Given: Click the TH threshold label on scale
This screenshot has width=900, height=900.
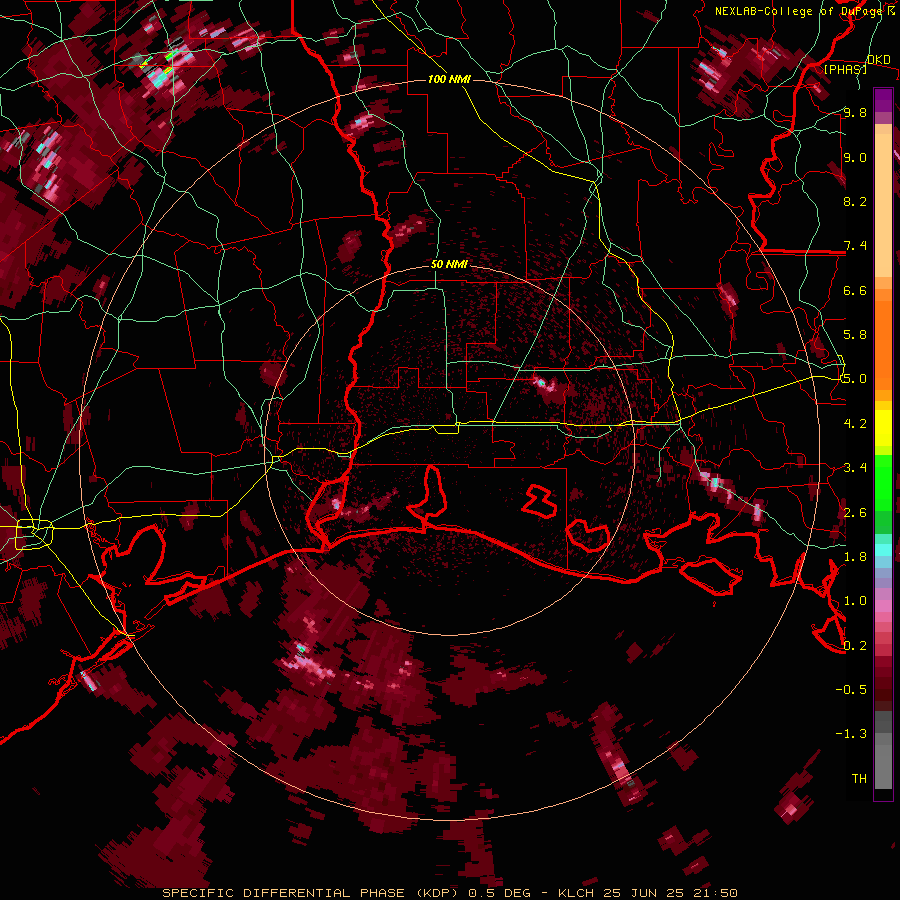Looking at the screenshot, I should [x=859, y=778].
